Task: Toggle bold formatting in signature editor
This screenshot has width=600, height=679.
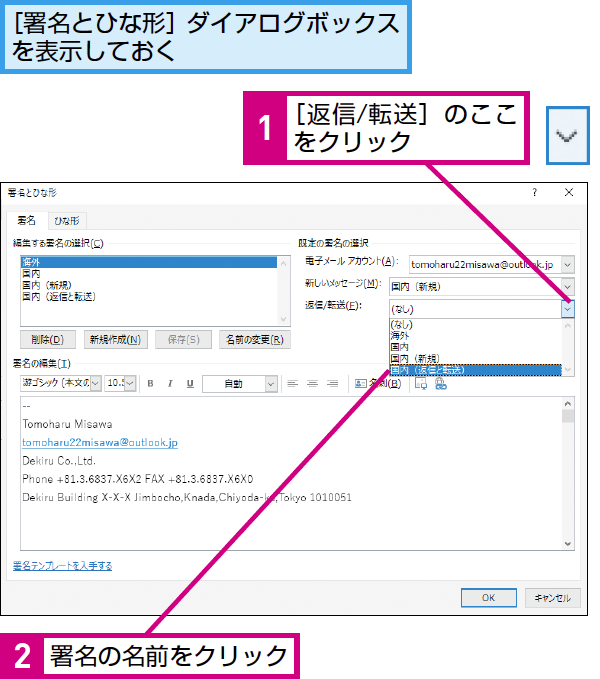Action: [x=150, y=384]
